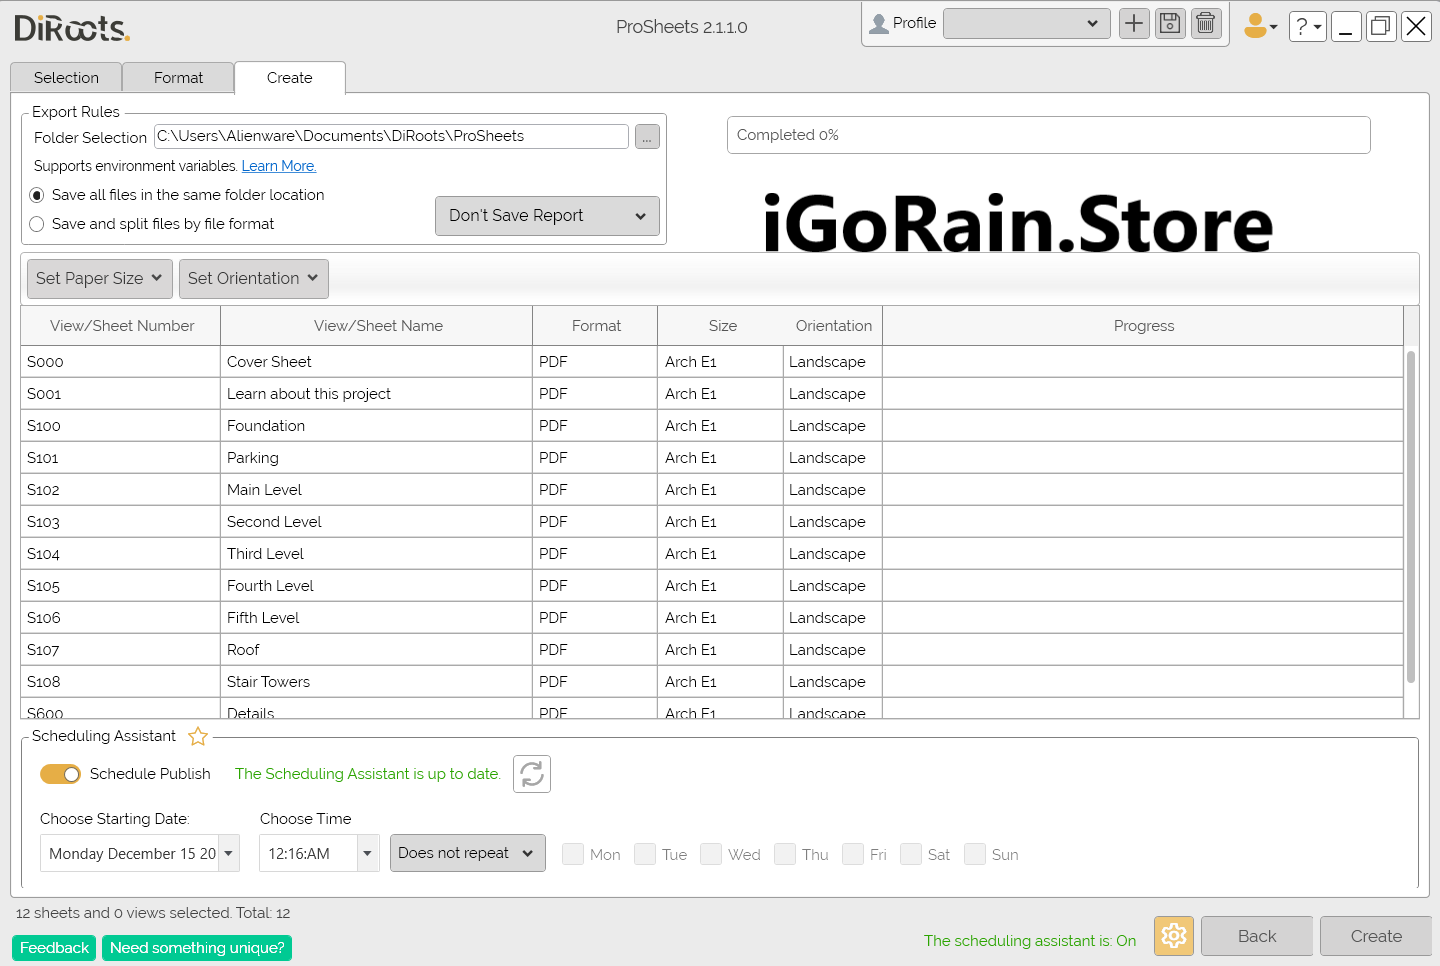Click the Scheduling Assistant star icon
The width and height of the screenshot is (1440, 966).
pos(198,737)
